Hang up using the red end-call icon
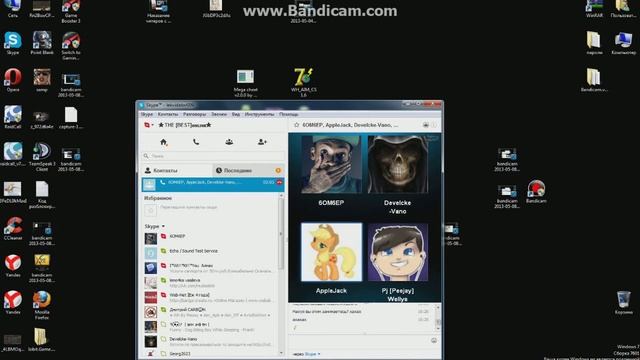 click(280, 182)
